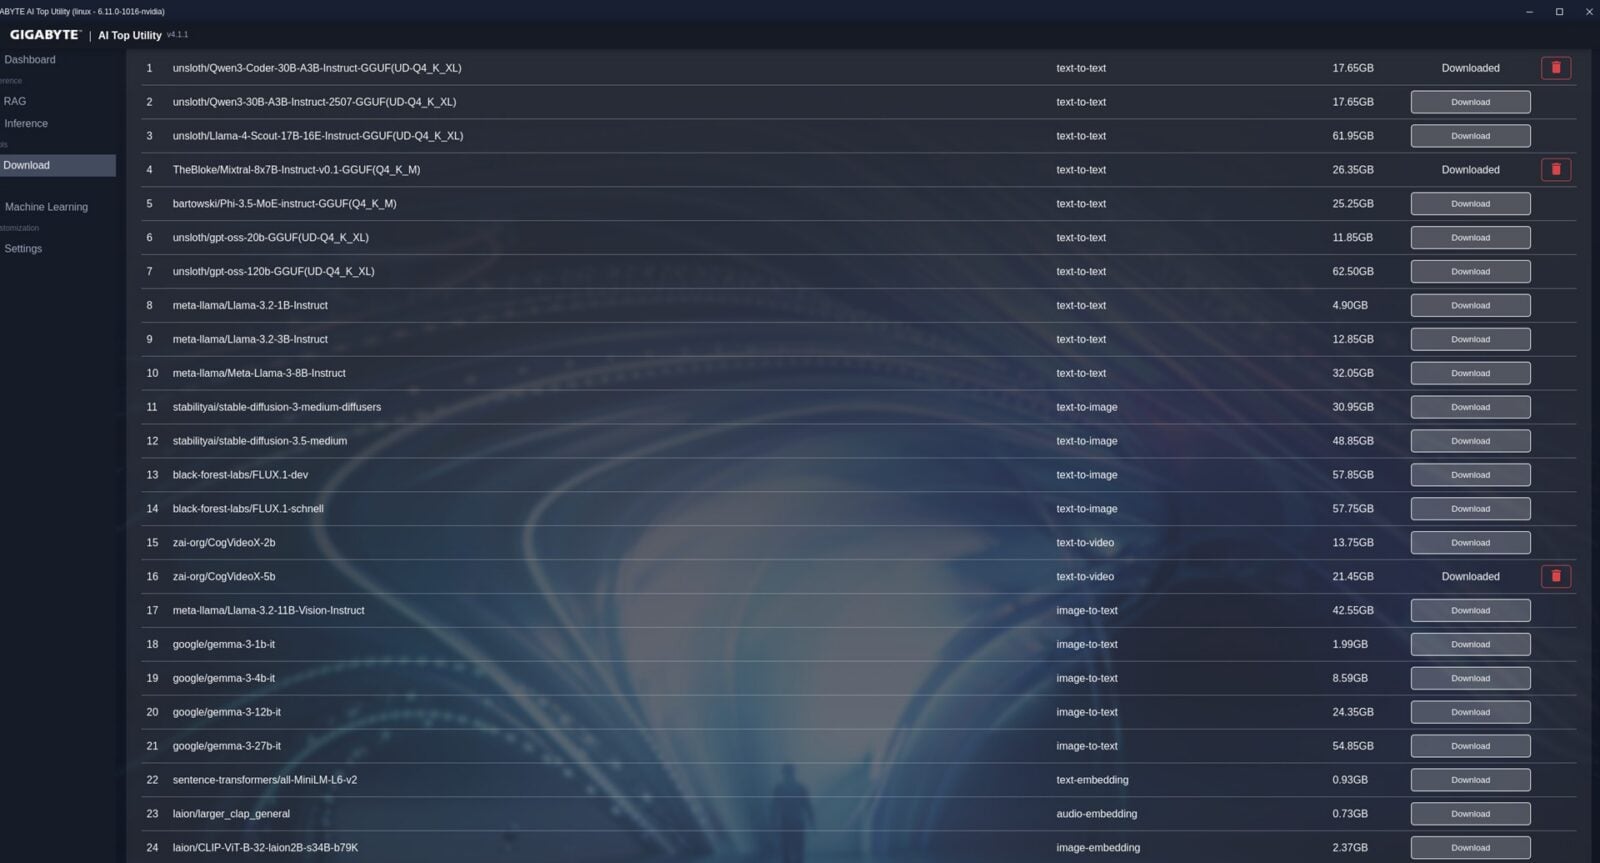The image size is (1600, 863).
Task: Open Inference in the sidebar
Action: point(26,124)
